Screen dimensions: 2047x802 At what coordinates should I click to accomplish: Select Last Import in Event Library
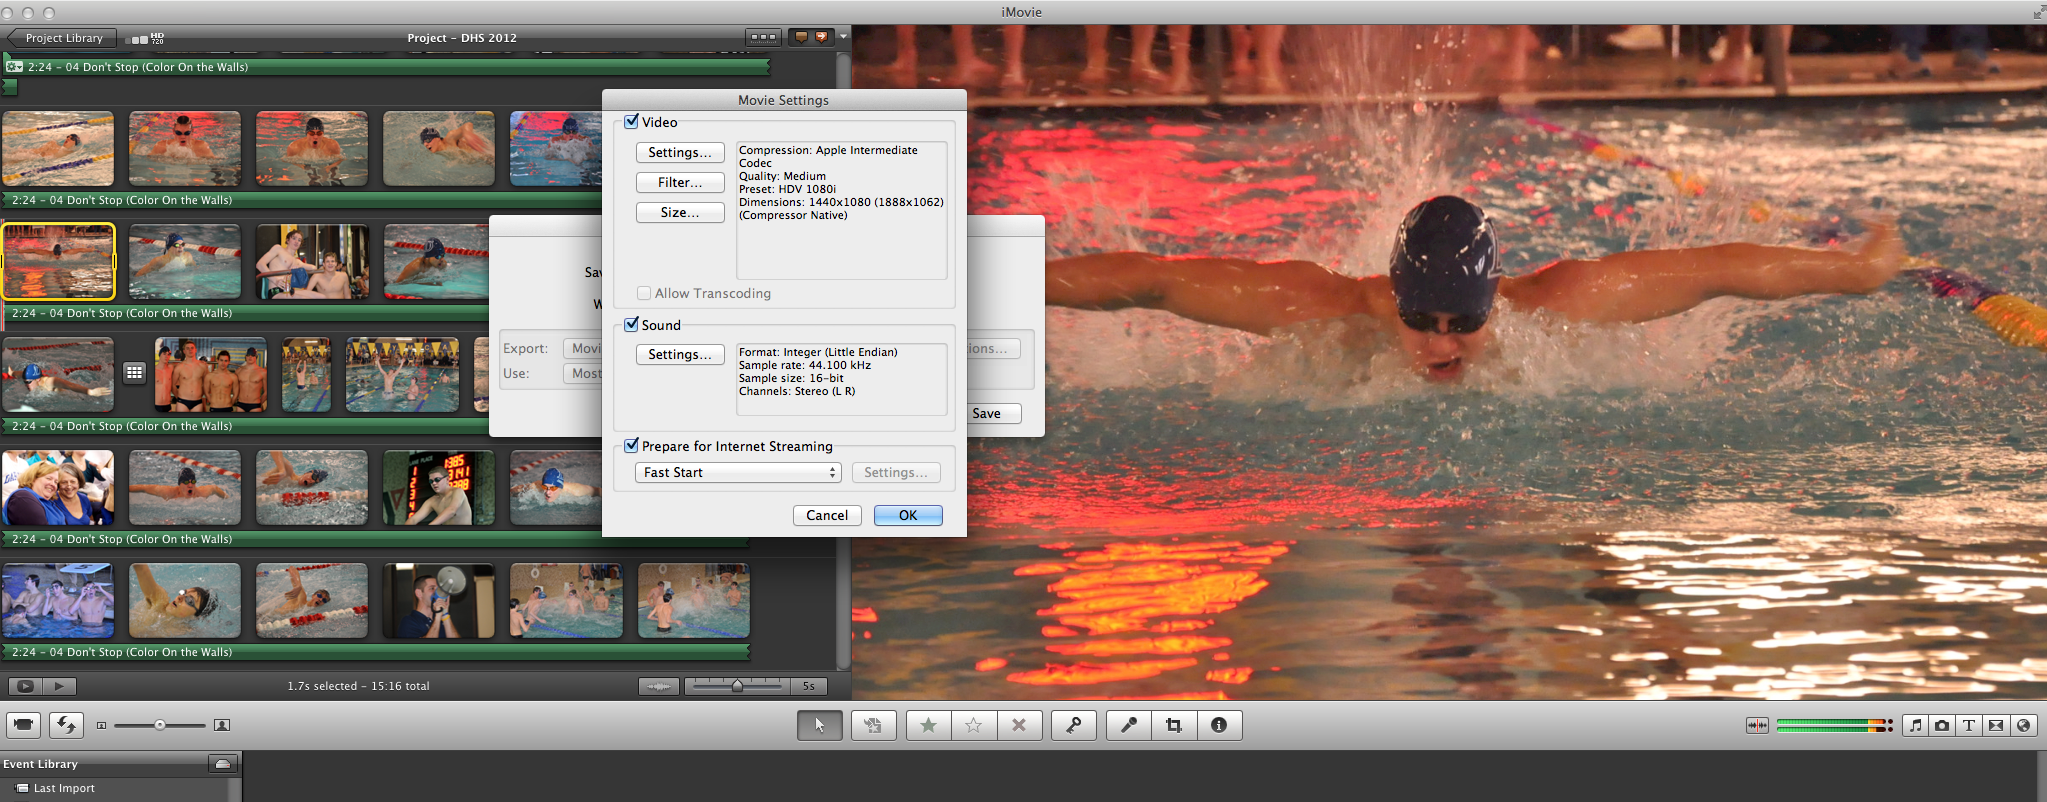click(x=64, y=788)
